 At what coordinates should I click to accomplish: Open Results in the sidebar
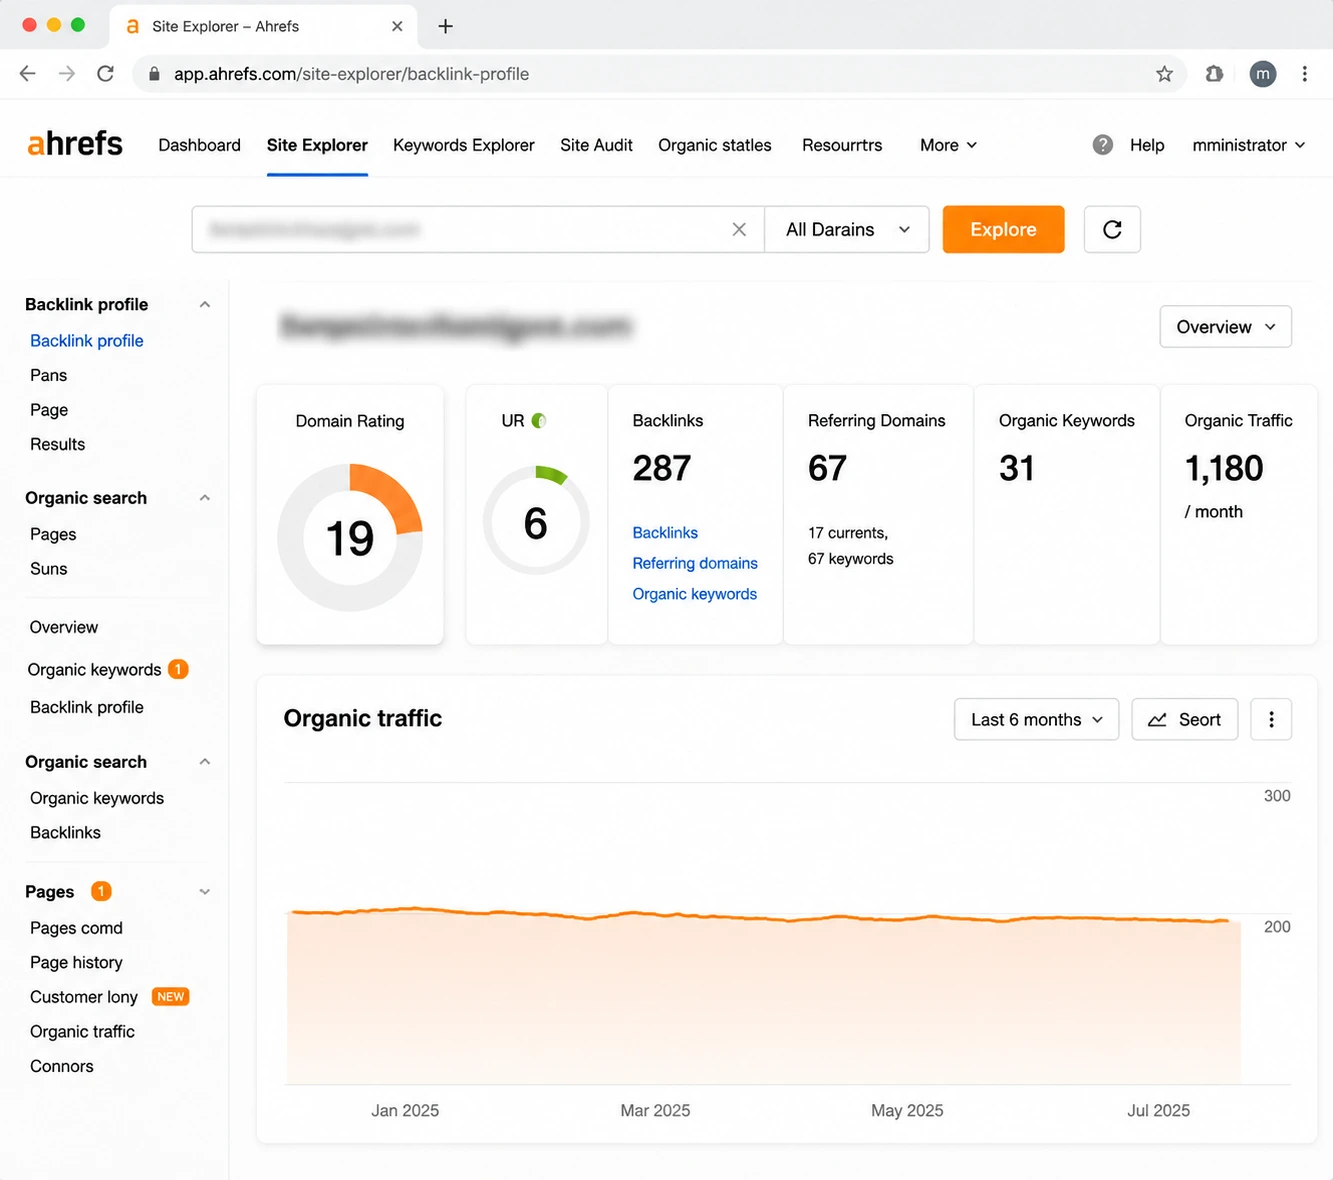(57, 444)
